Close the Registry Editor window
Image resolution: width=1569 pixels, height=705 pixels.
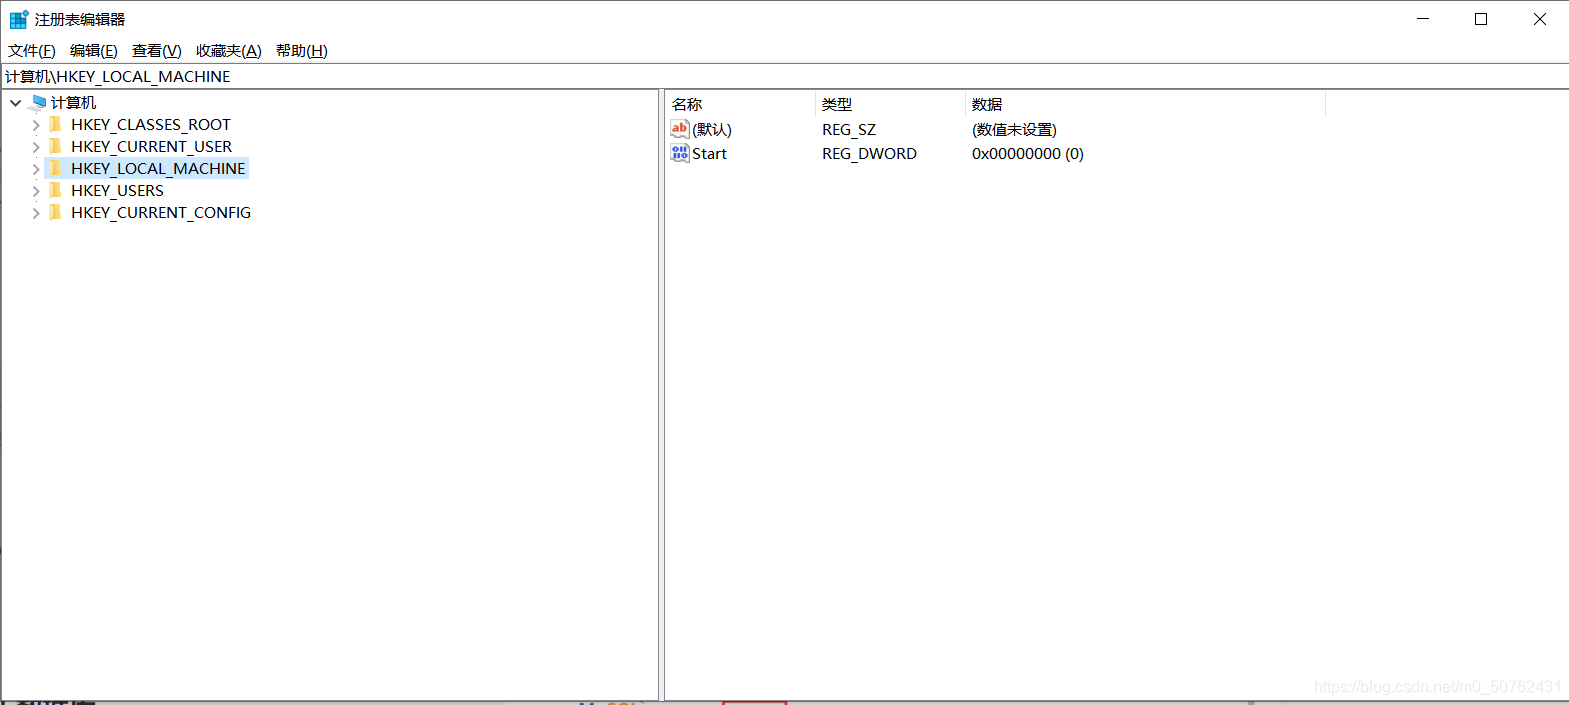tap(1540, 19)
